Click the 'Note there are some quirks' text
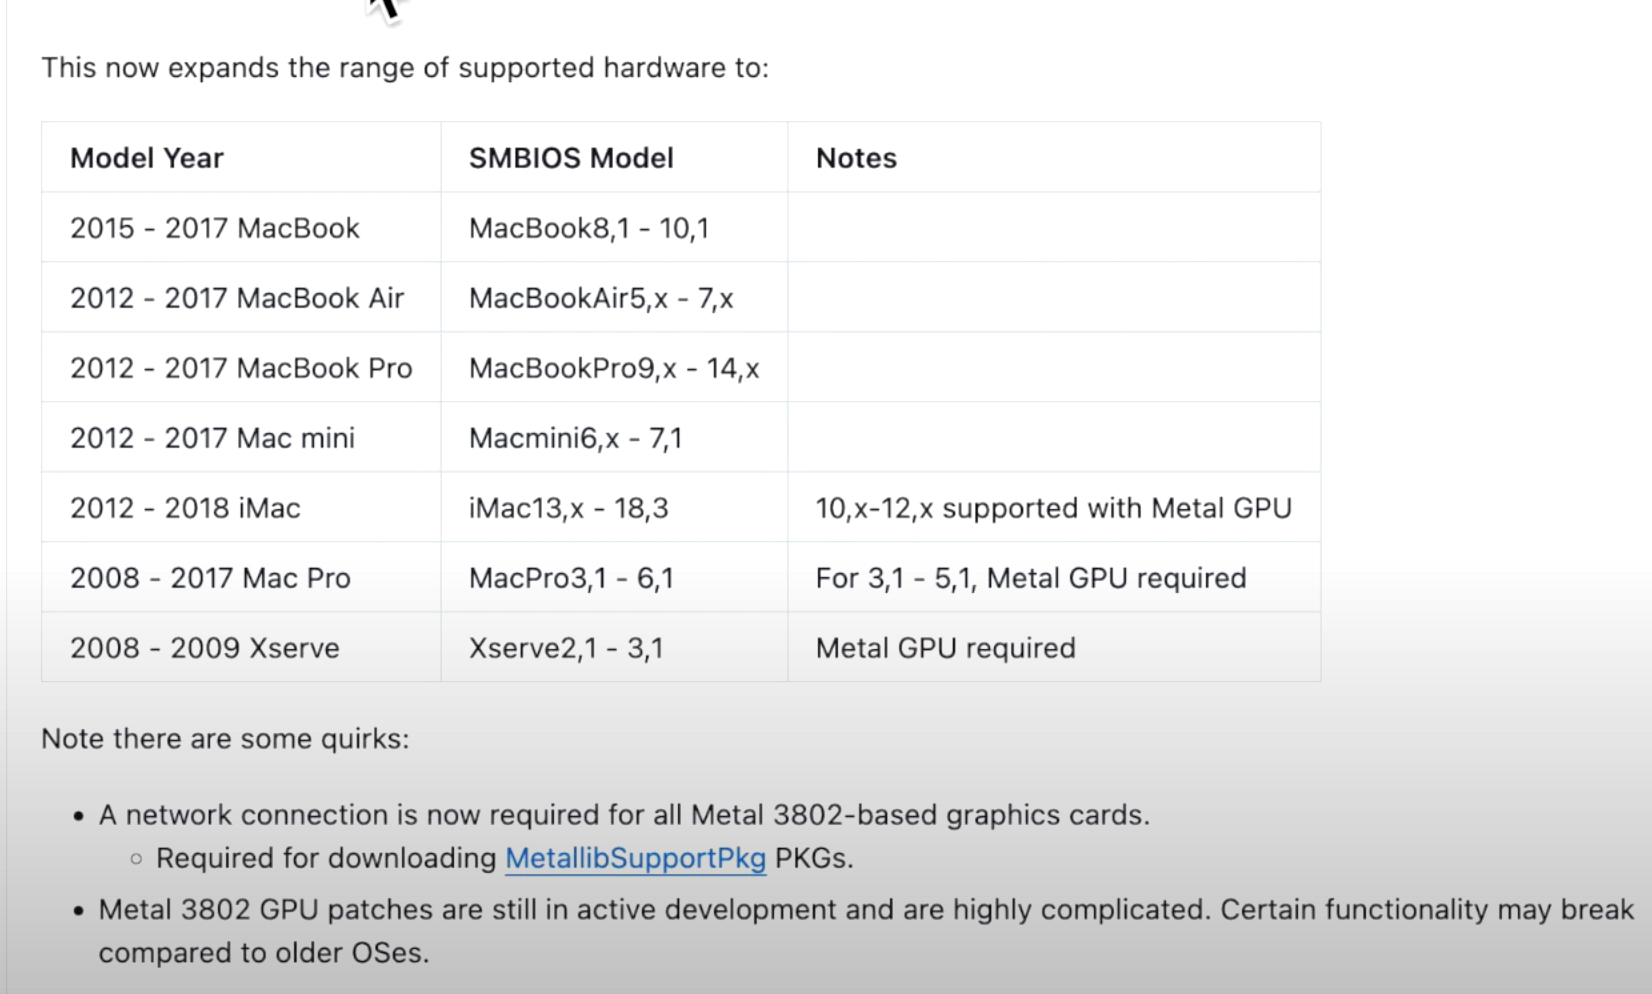The height and width of the screenshot is (994, 1652). click(x=225, y=739)
